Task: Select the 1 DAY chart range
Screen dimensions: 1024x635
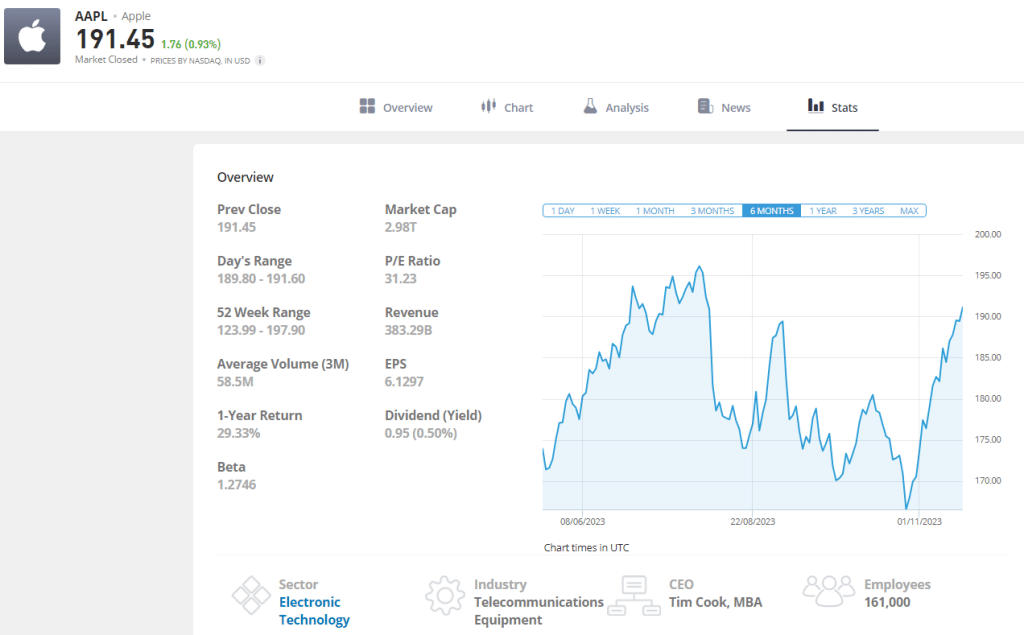Action: (x=563, y=211)
